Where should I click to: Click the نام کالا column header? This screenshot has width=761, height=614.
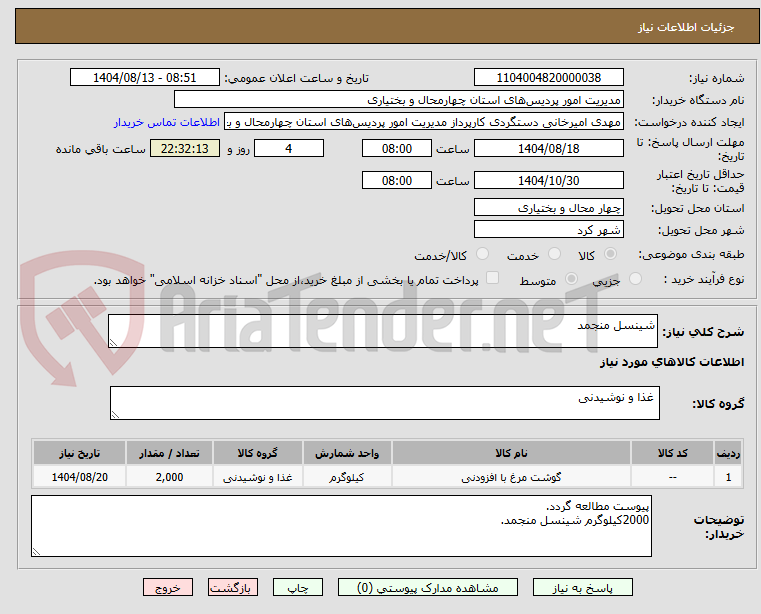tap(511, 453)
